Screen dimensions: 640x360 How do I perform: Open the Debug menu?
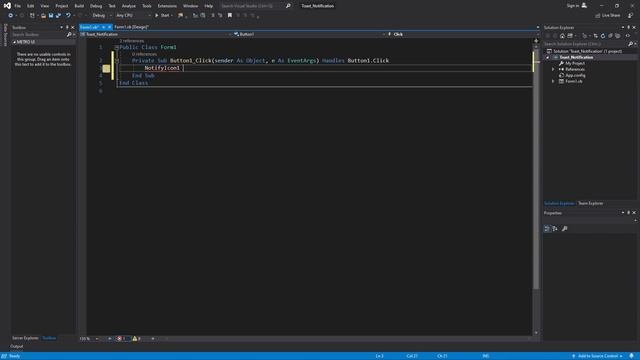pos(96,6)
